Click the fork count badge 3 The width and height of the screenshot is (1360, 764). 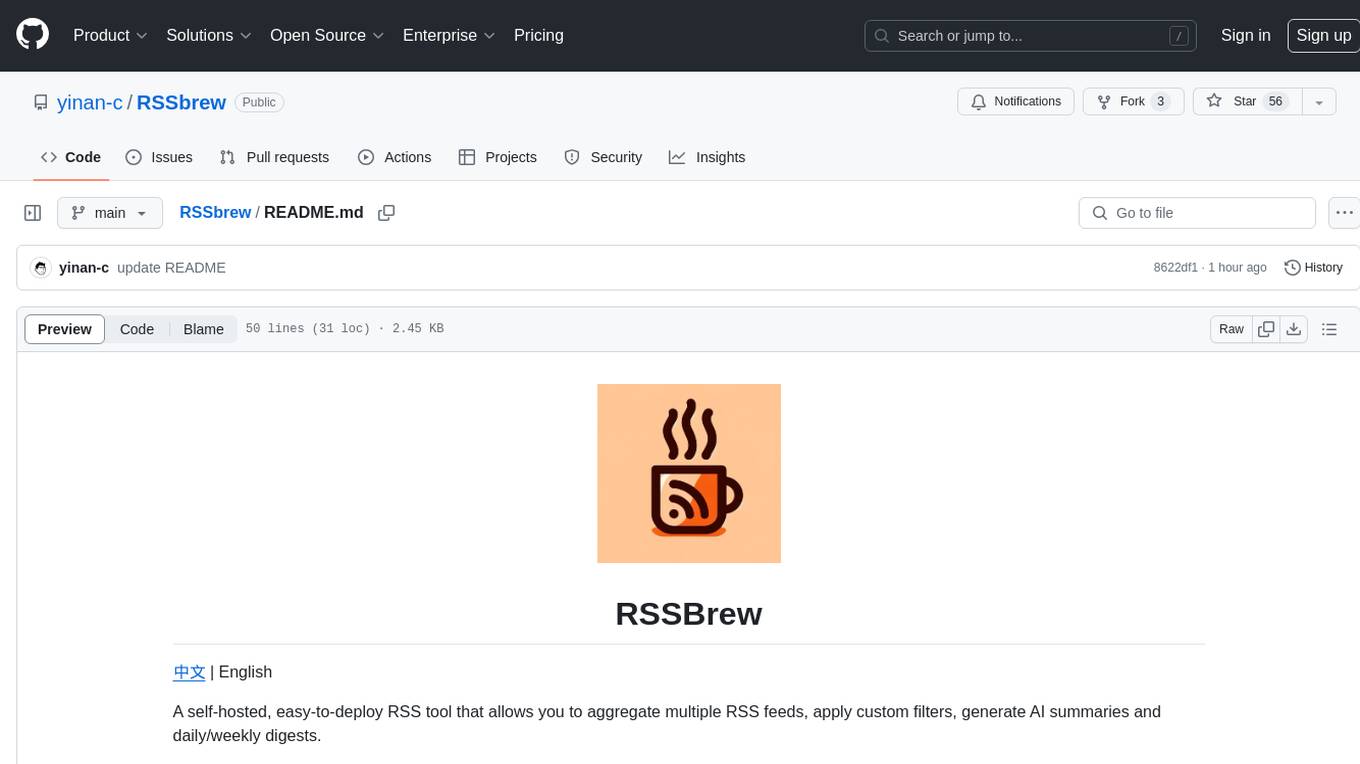tap(1160, 102)
